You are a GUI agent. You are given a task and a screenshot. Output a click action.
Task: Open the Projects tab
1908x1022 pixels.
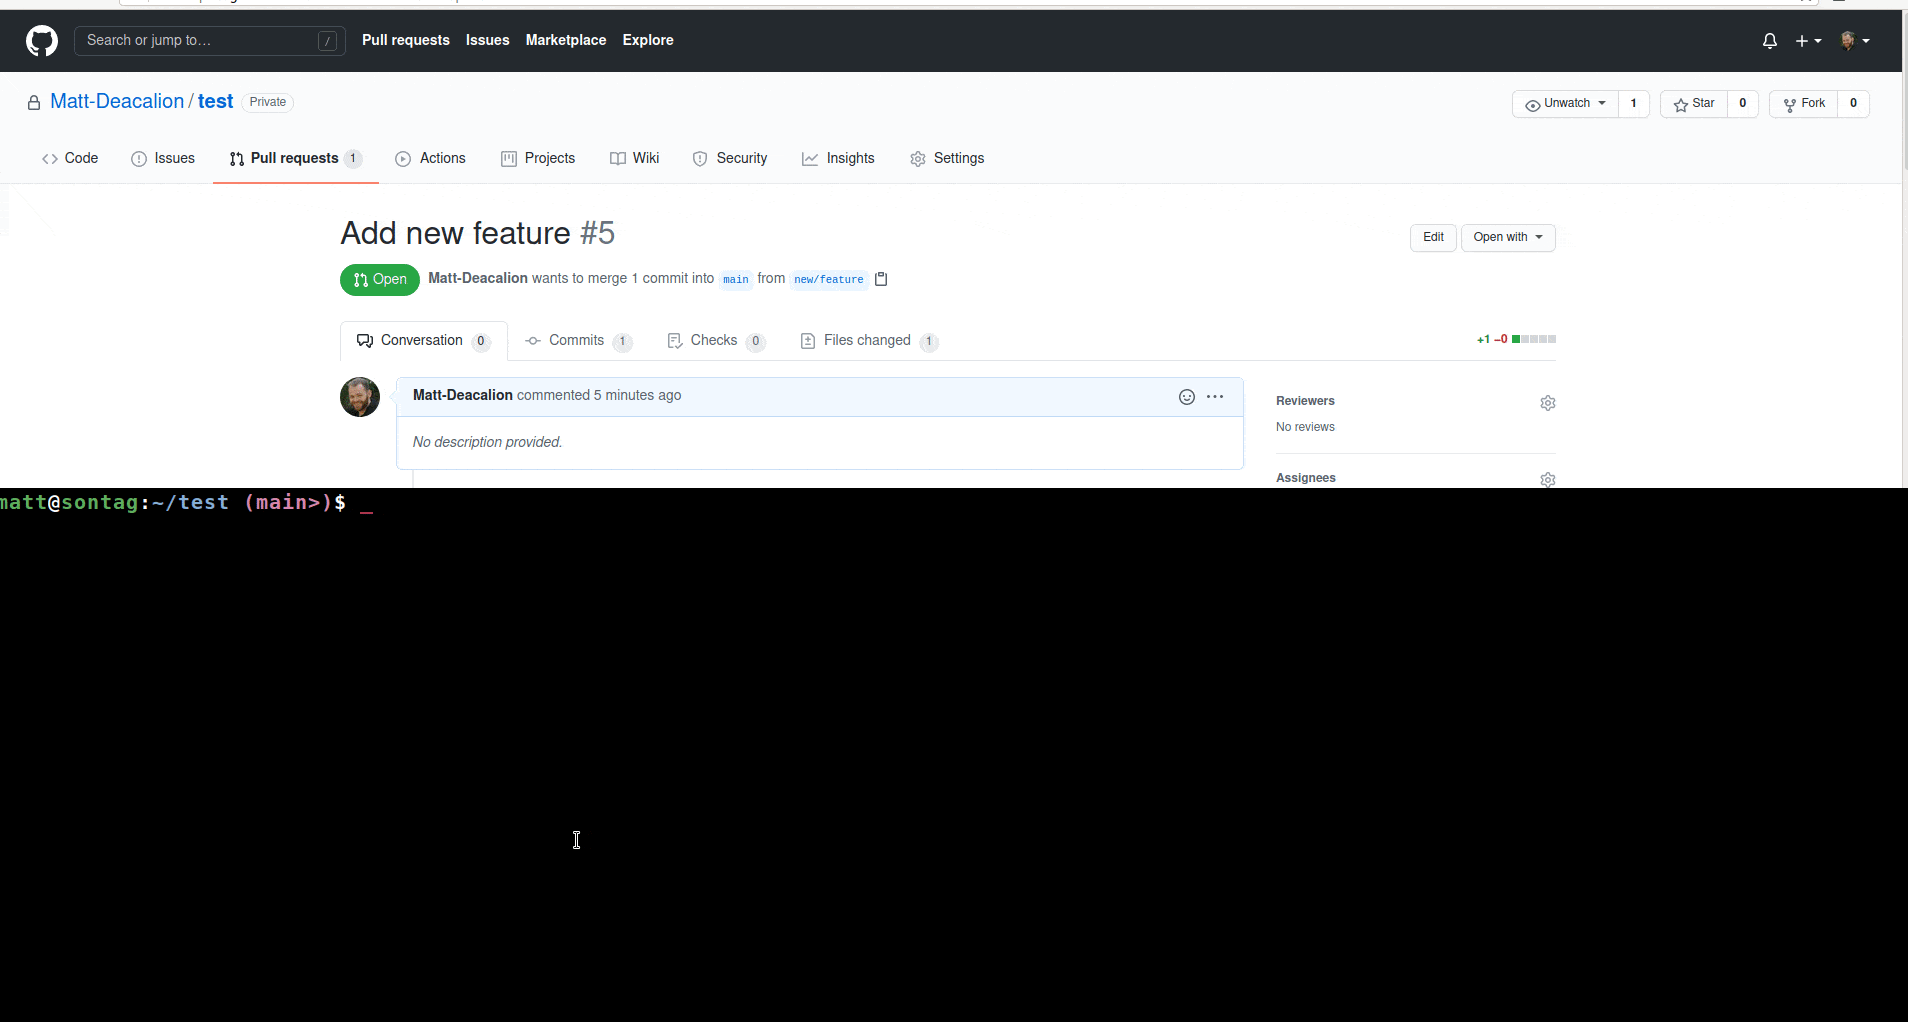pyautogui.click(x=538, y=158)
